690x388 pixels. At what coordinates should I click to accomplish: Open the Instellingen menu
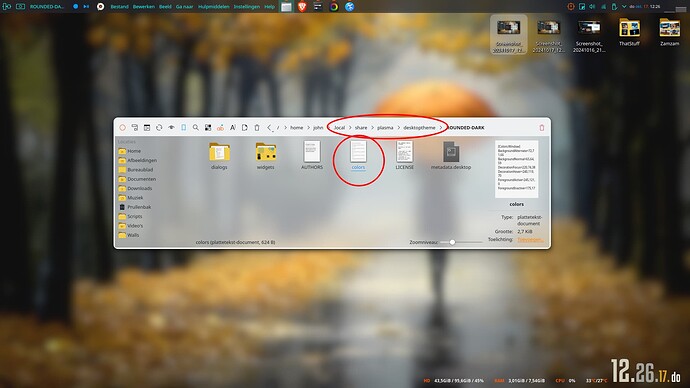(246, 7)
